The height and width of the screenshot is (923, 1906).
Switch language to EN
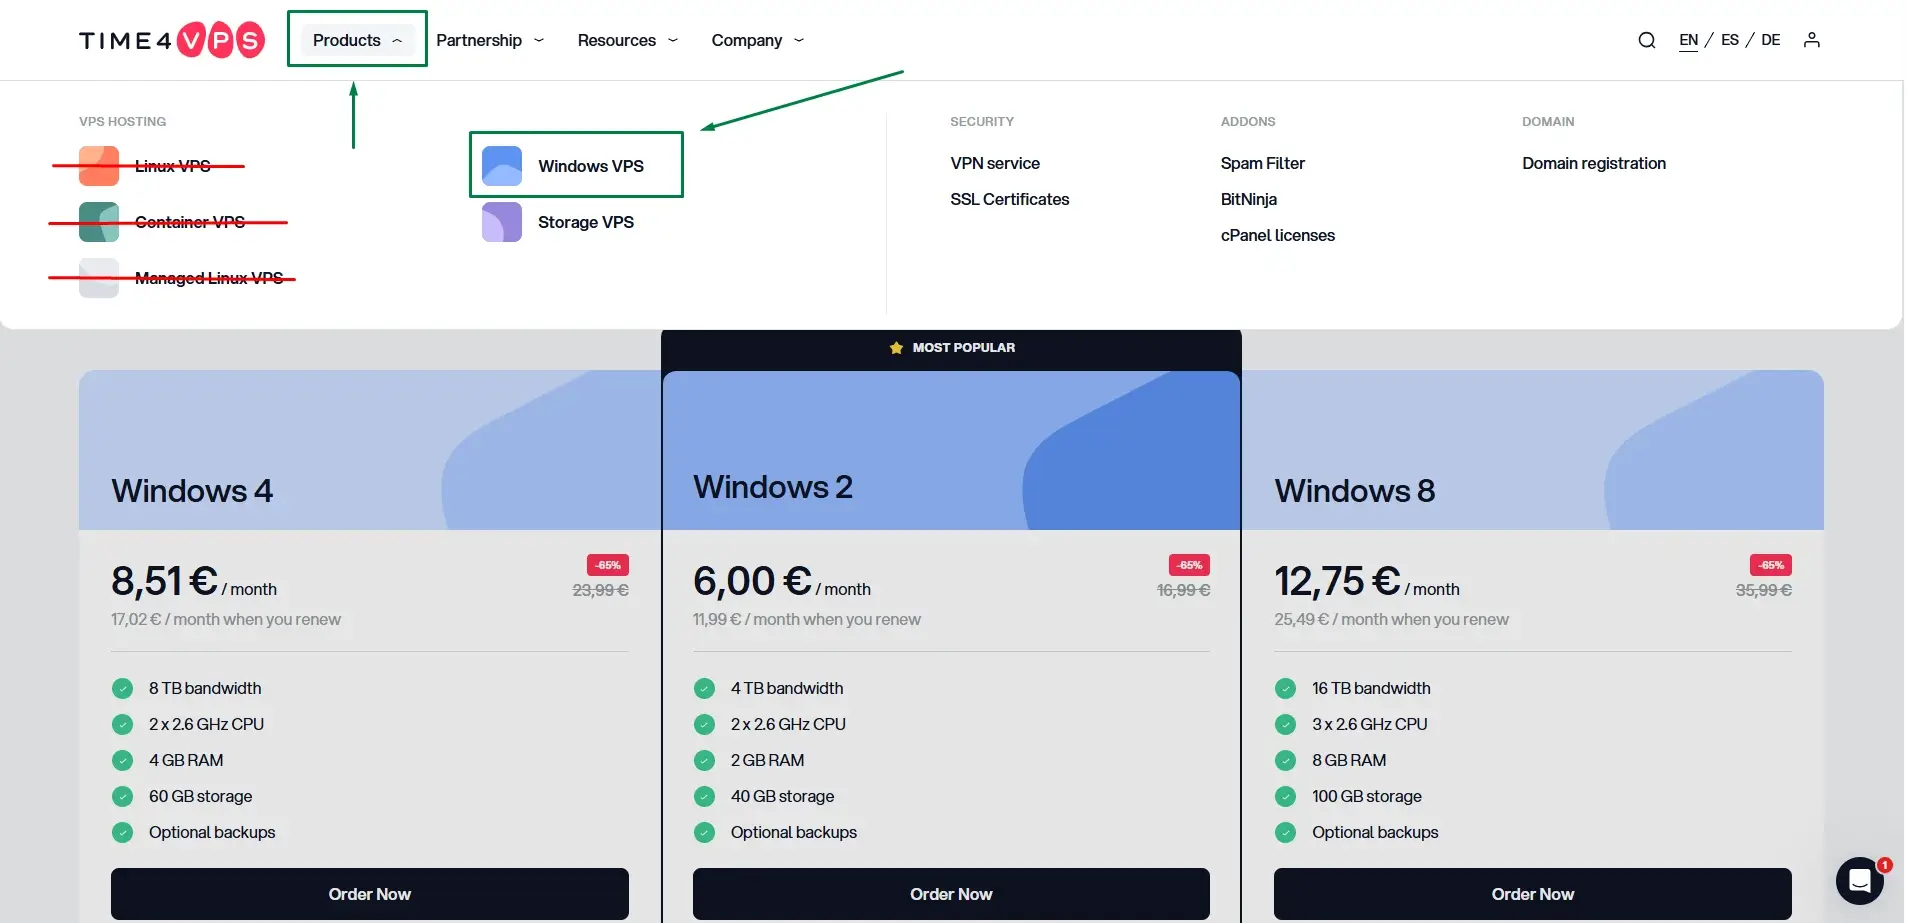1688,40
